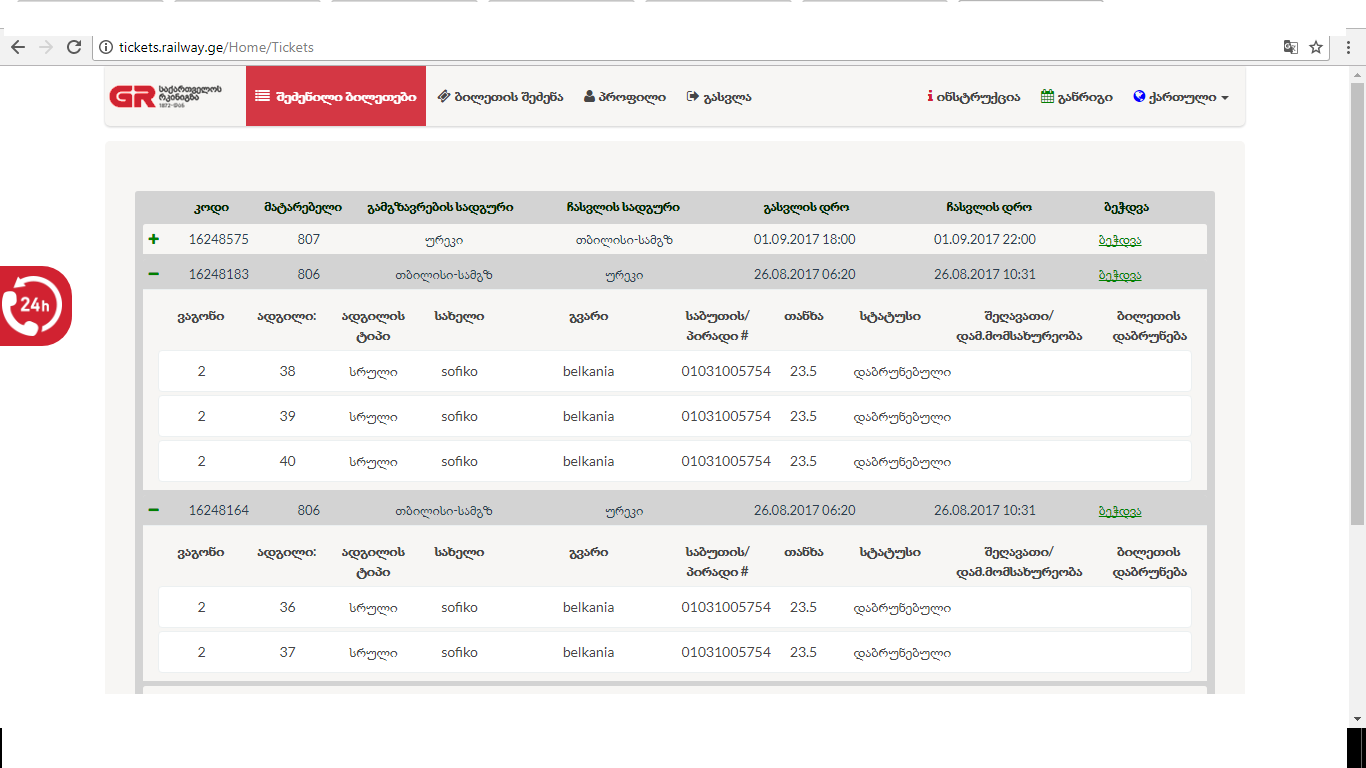Click the red 24h phone support icon
This screenshot has height=768, width=1366.
pos(35,306)
